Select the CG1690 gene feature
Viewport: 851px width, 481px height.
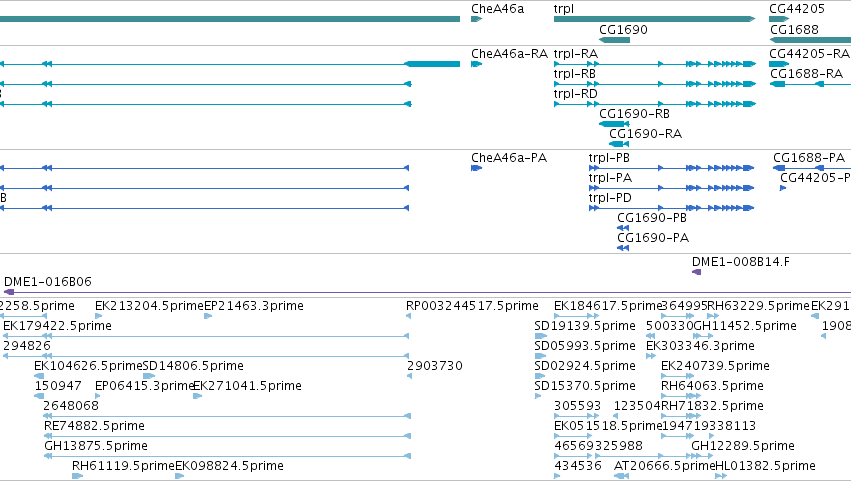coord(614,40)
